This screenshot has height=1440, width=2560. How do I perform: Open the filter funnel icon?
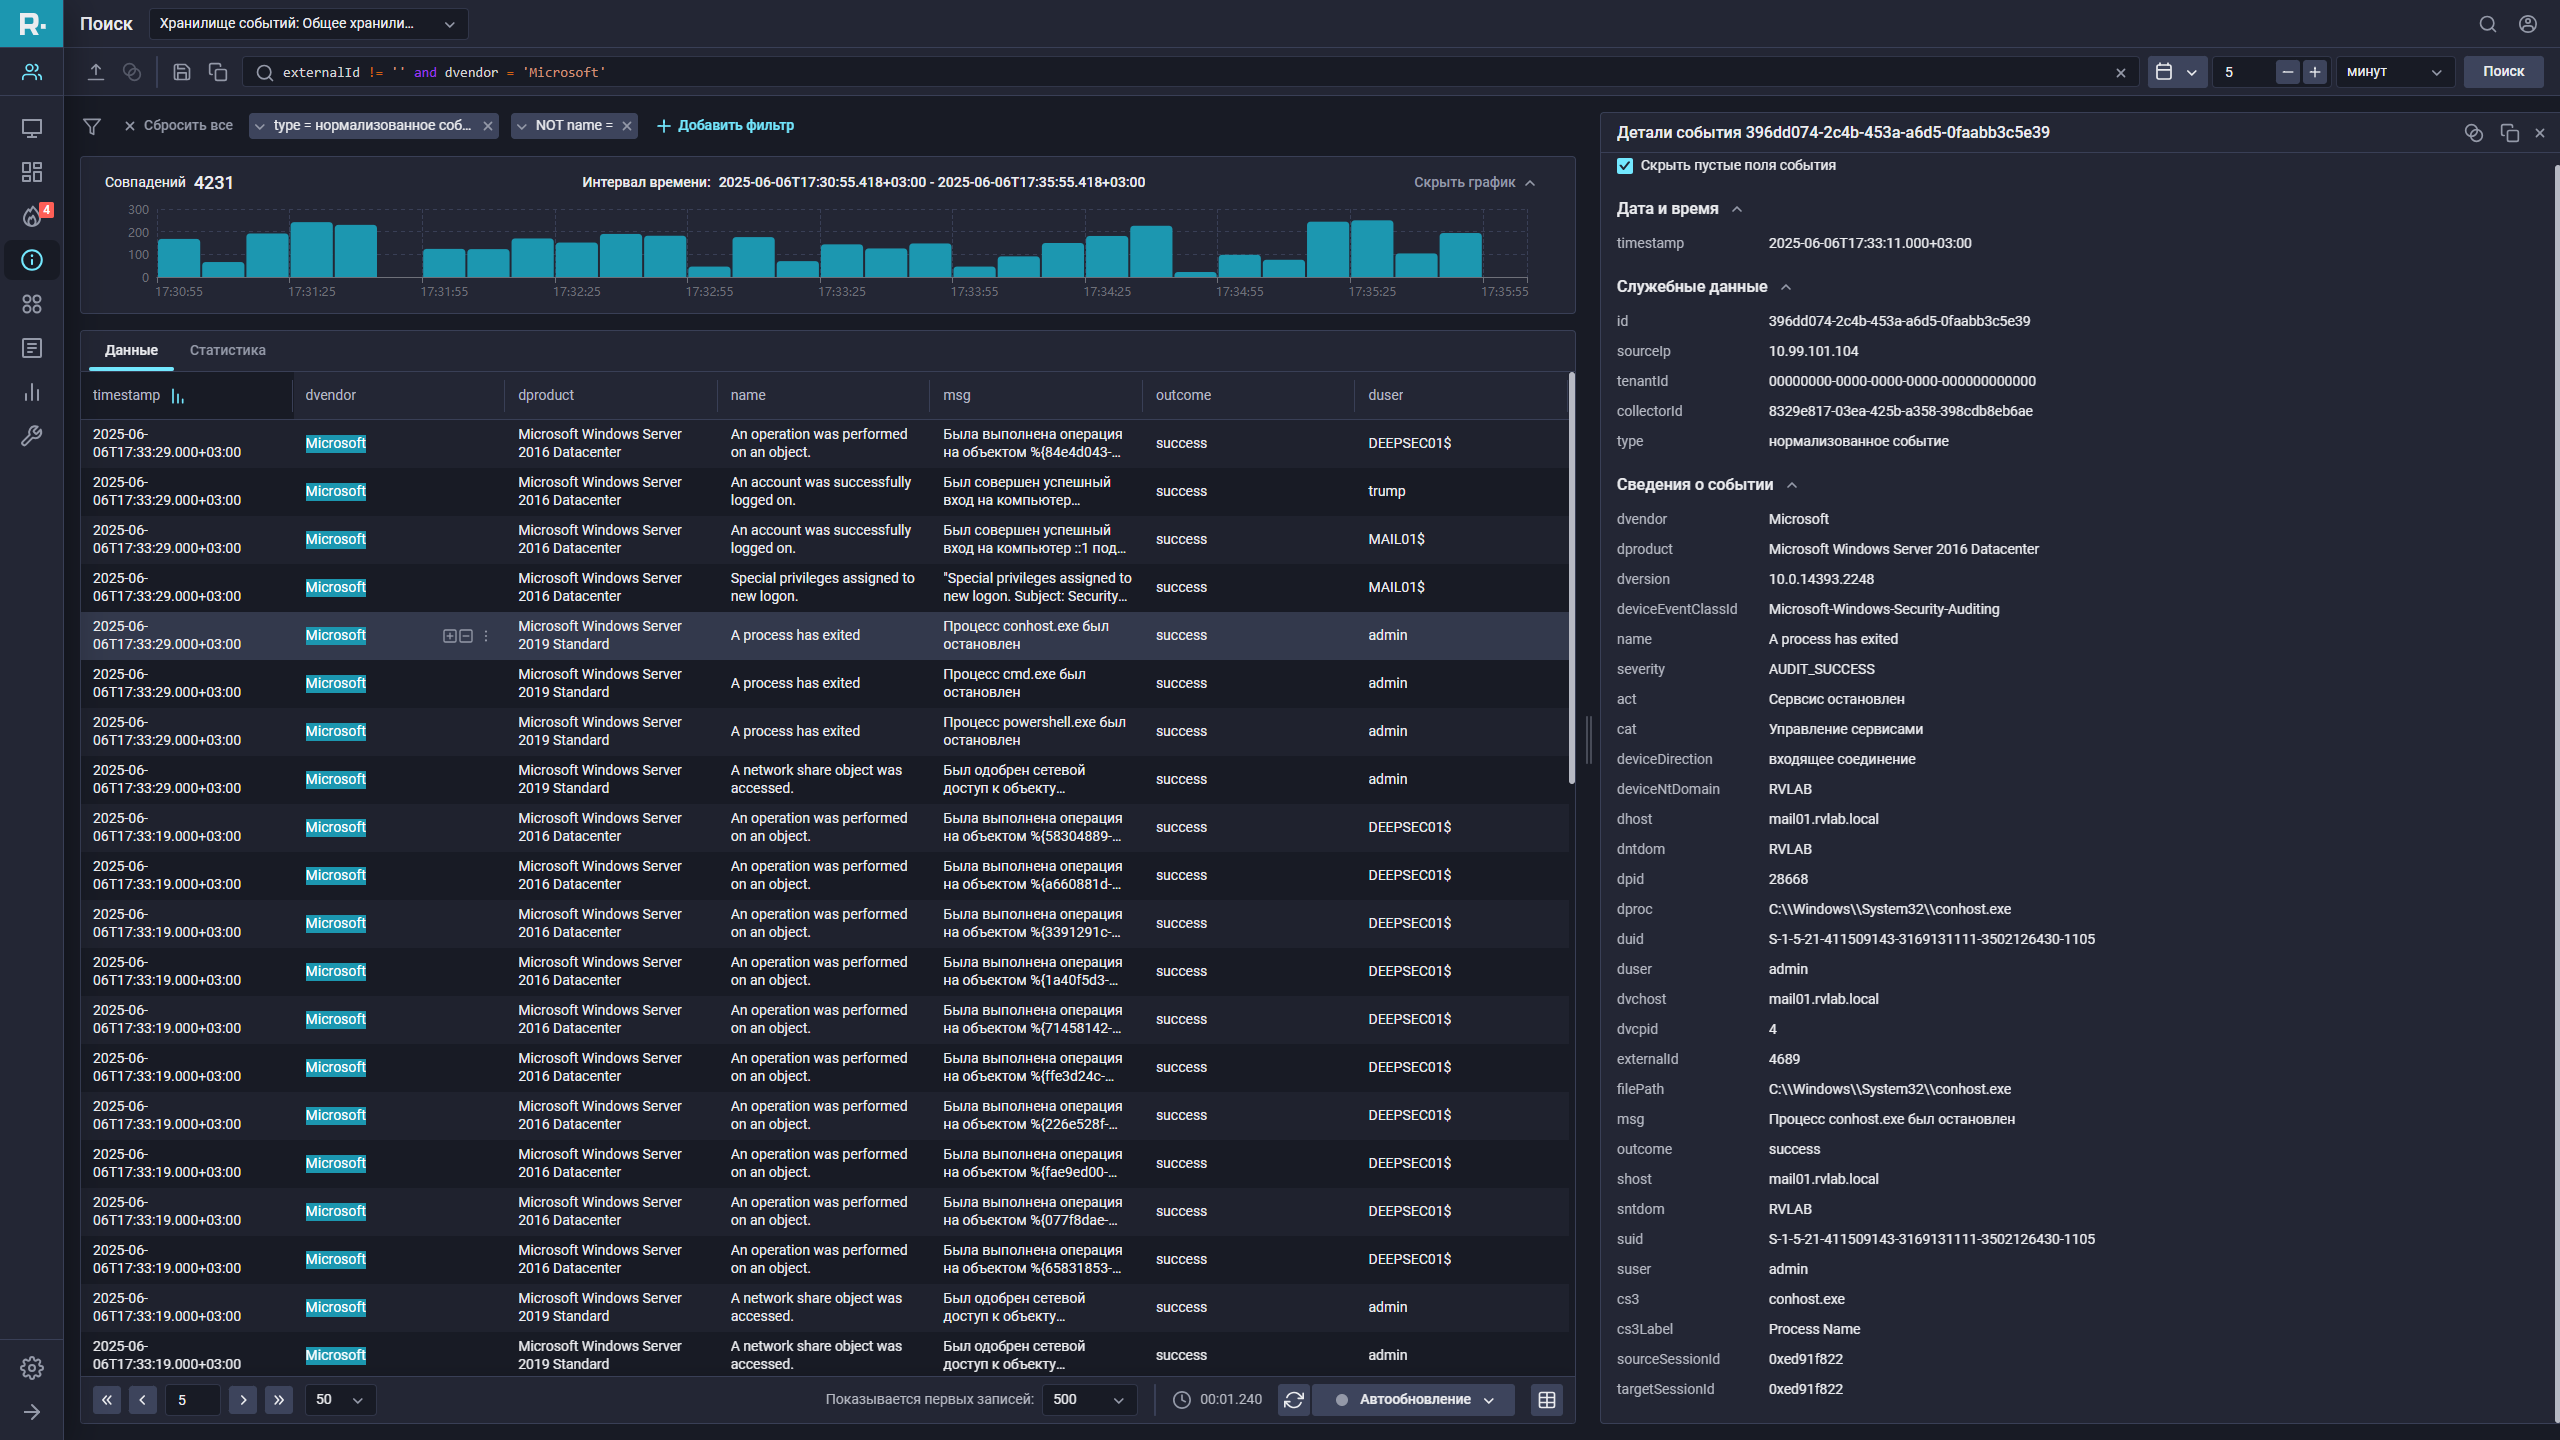(92, 126)
